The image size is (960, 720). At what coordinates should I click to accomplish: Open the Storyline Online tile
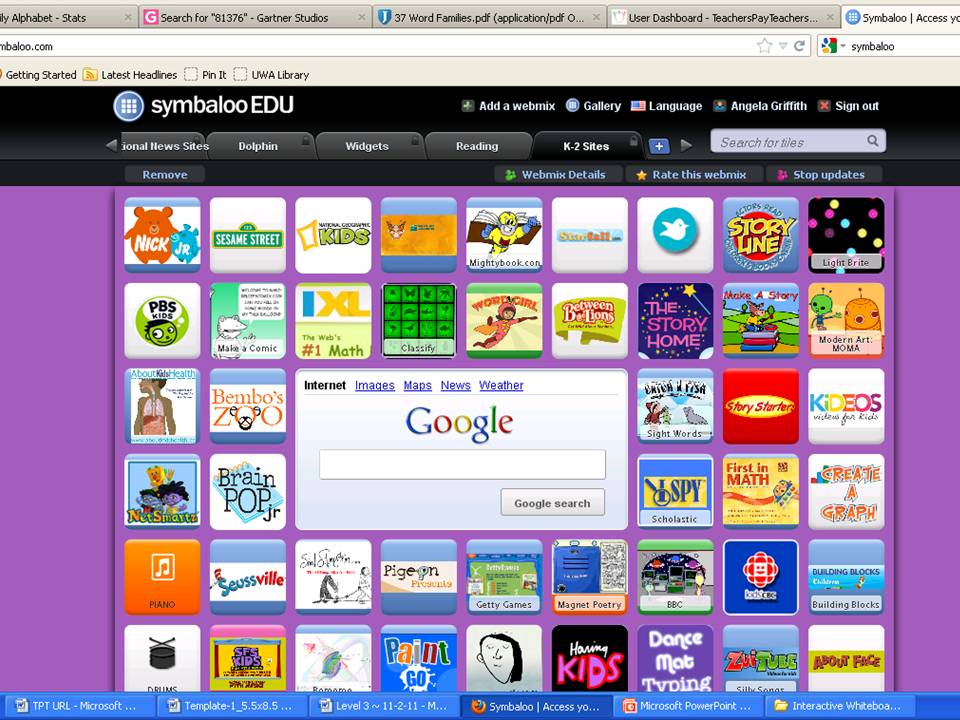[x=760, y=235]
